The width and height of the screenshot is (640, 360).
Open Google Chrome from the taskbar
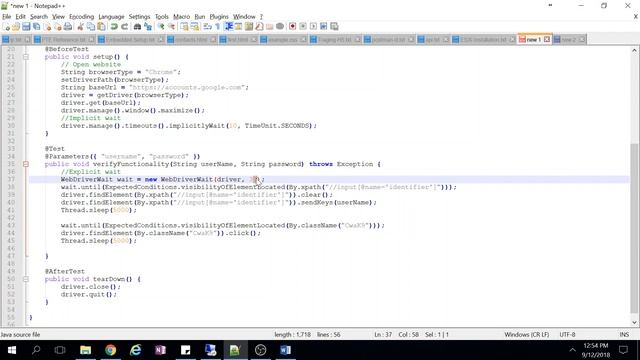[x=110, y=350]
